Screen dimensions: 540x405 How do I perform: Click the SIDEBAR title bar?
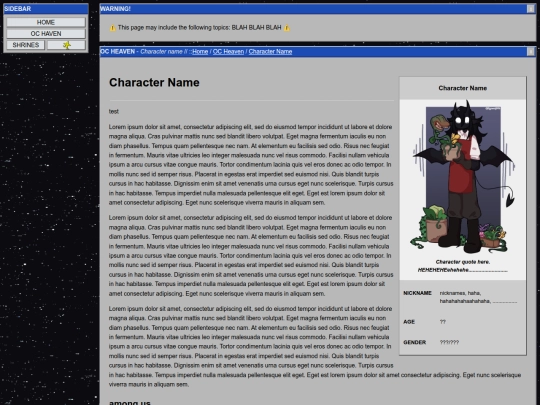[46, 9]
